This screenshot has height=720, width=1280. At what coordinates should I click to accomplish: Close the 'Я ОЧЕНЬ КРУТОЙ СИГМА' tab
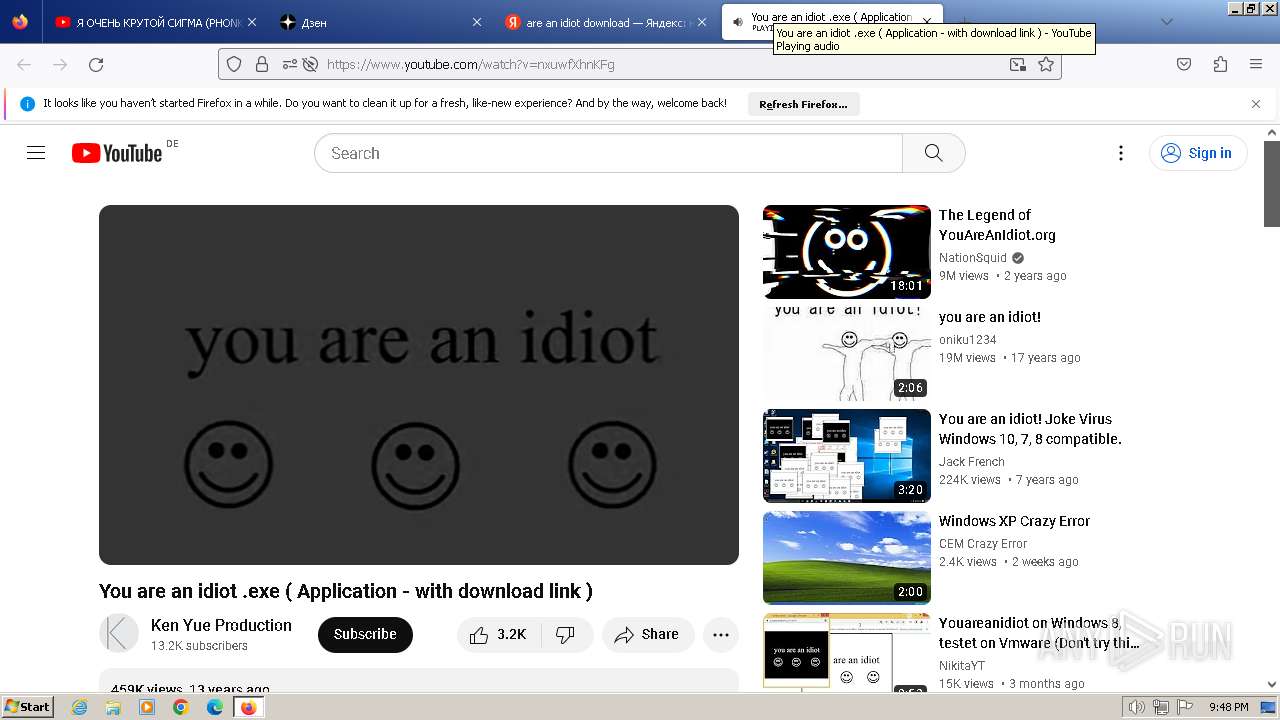pyautogui.click(x=251, y=22)
